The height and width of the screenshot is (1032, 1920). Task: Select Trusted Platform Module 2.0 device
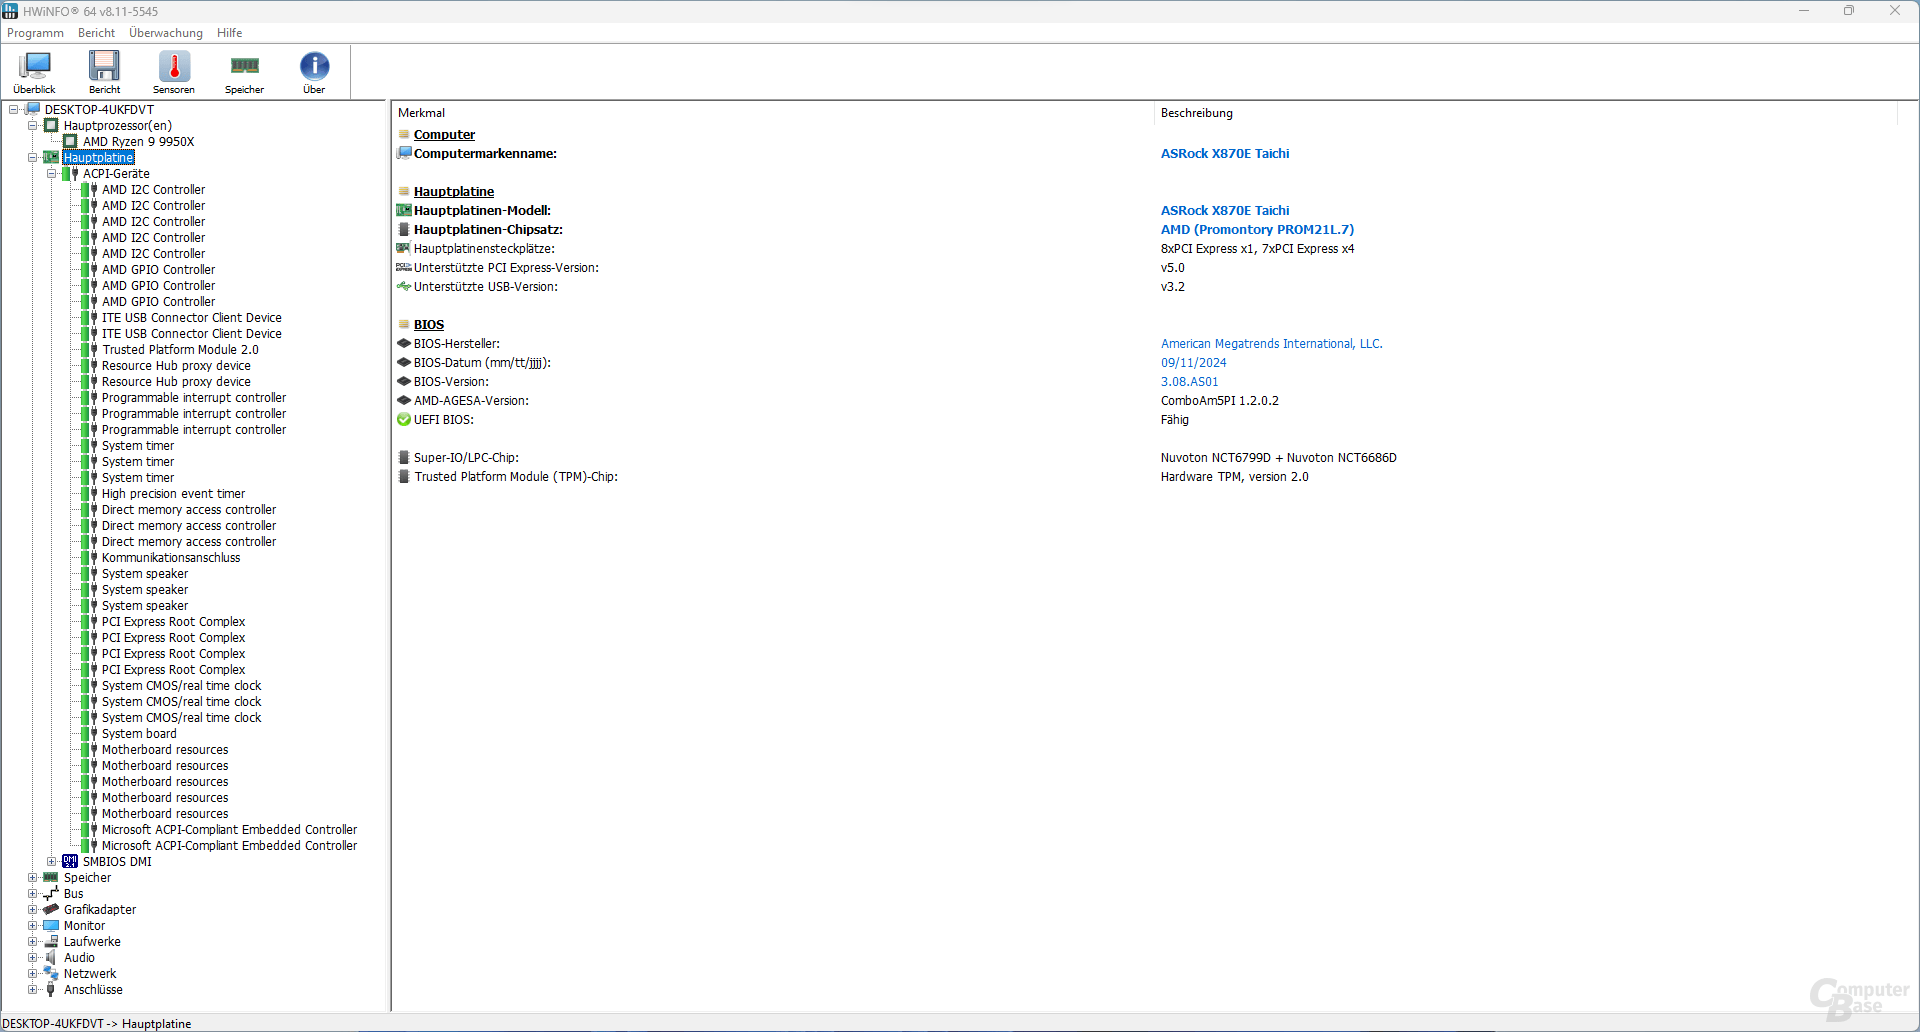coord(180,349)
